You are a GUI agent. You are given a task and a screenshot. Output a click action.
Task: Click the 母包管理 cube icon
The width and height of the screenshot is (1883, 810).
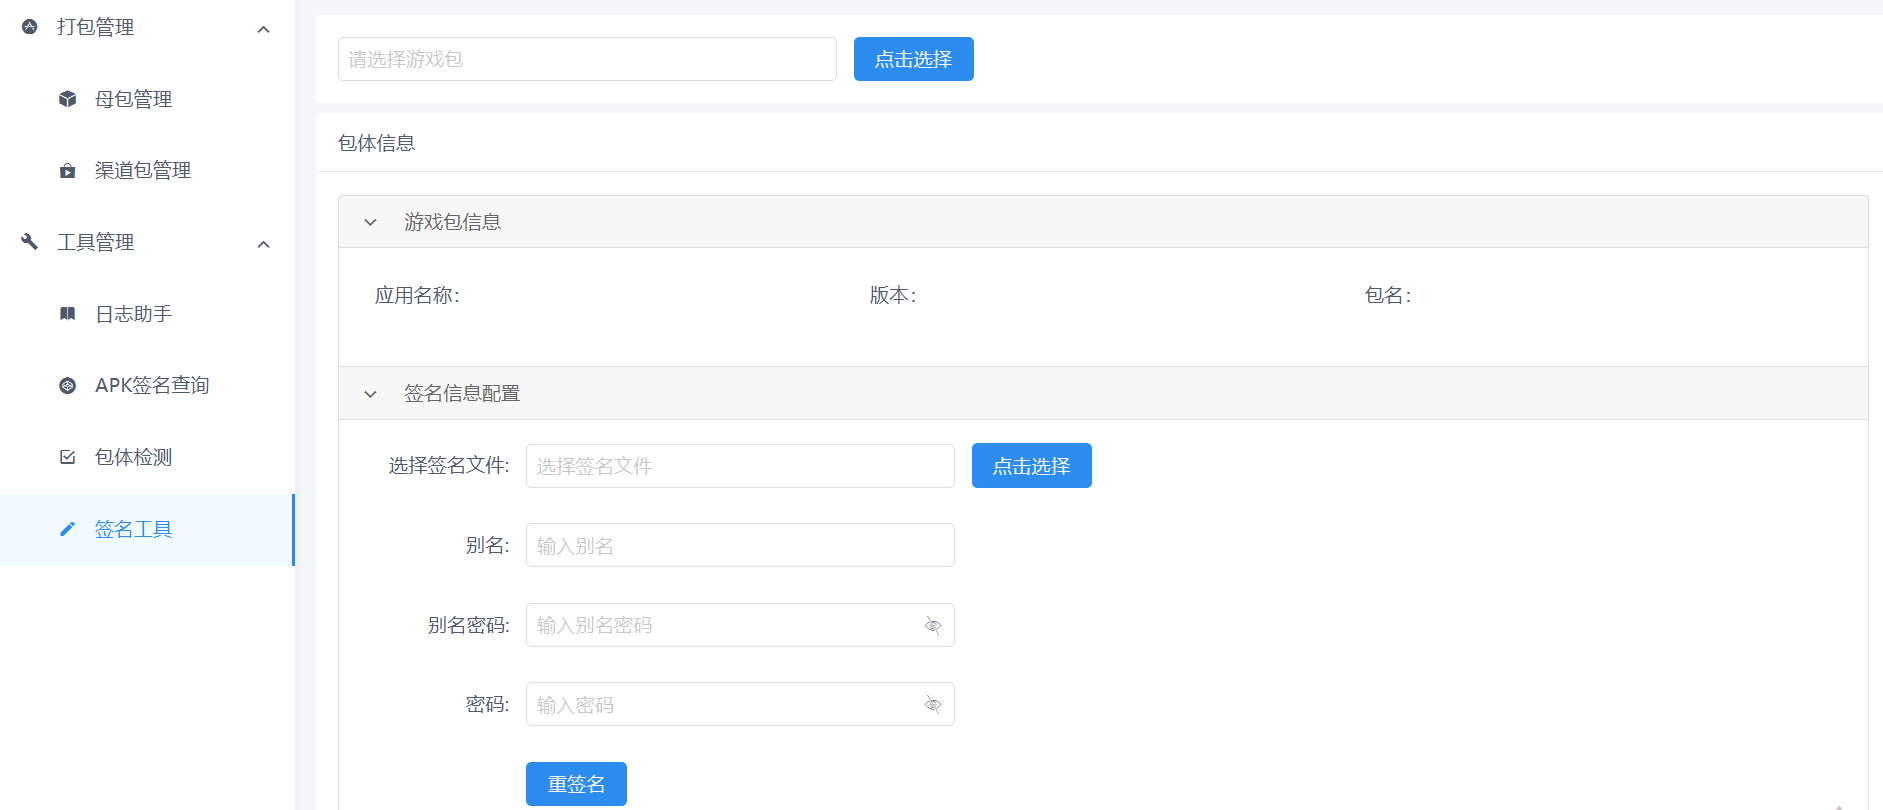click(x=68, y=99)
